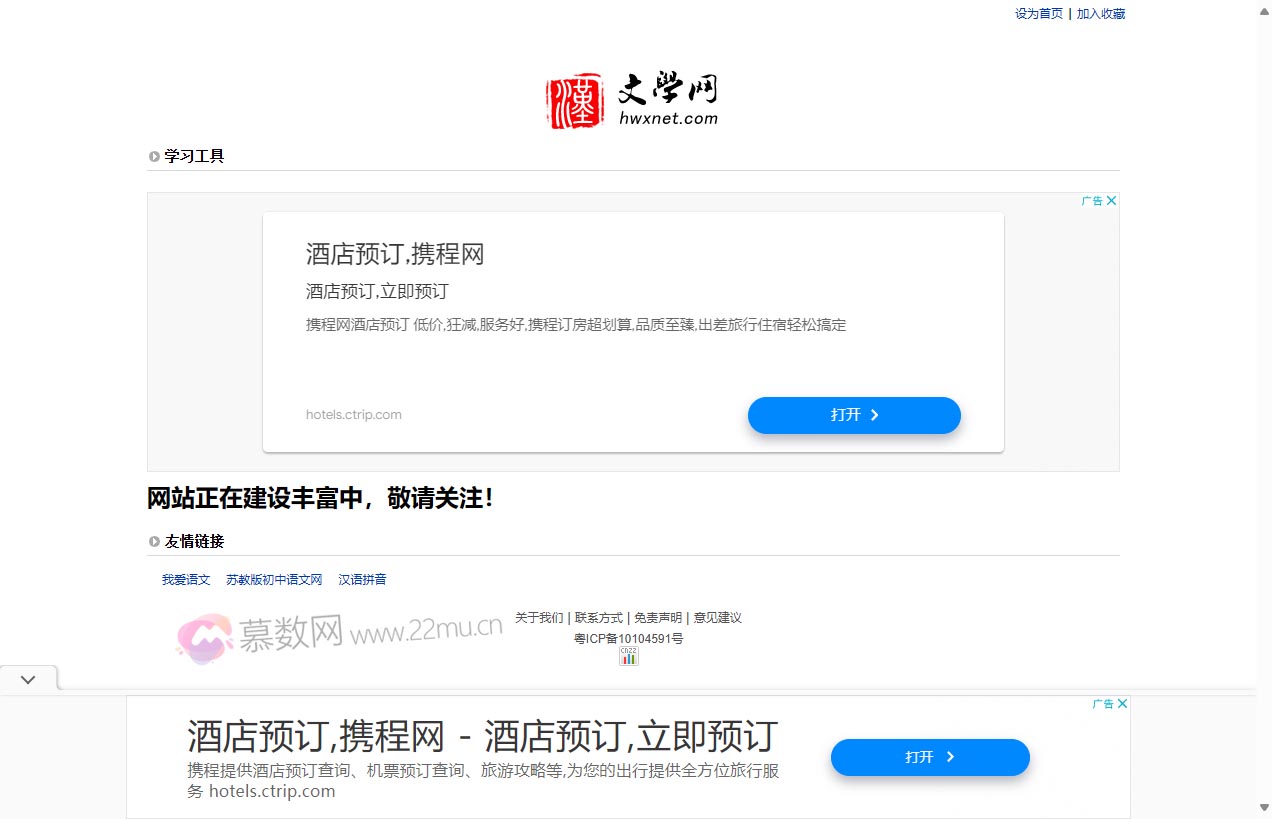Click the arrow icon beside 友情链接
The height and width of the screenshot is (819, 1272).
pyautogui.click(x=153, y=541)
